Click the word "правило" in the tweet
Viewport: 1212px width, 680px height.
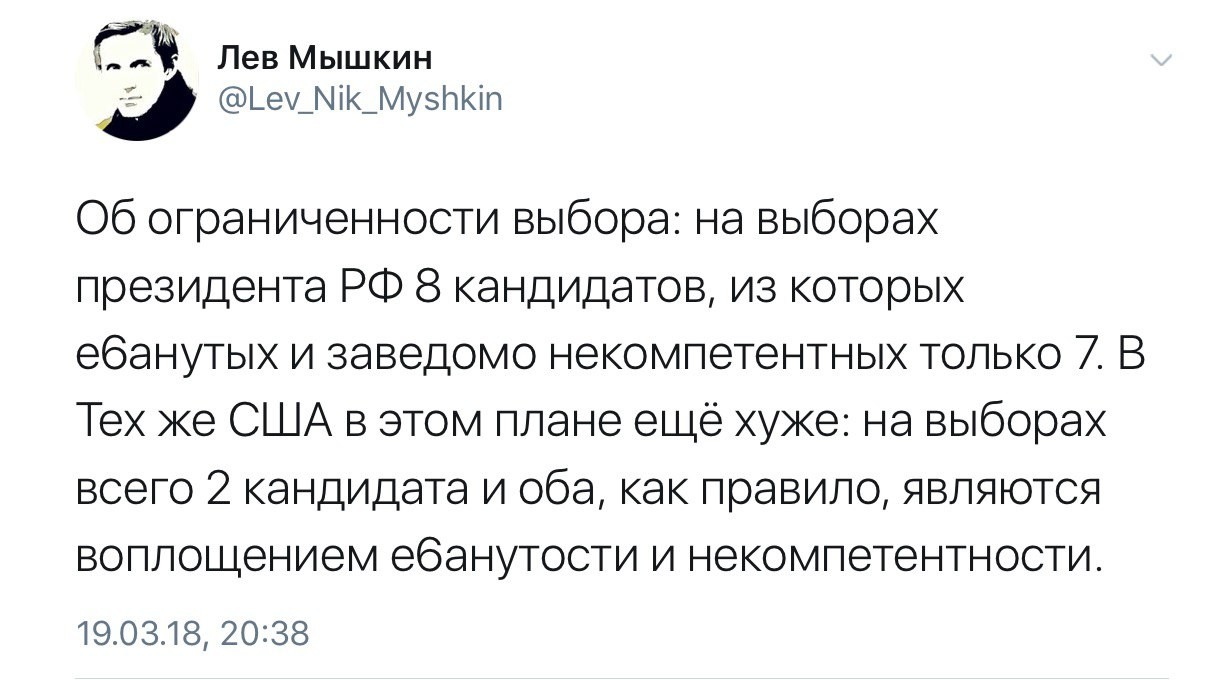(x=806, y=491)
